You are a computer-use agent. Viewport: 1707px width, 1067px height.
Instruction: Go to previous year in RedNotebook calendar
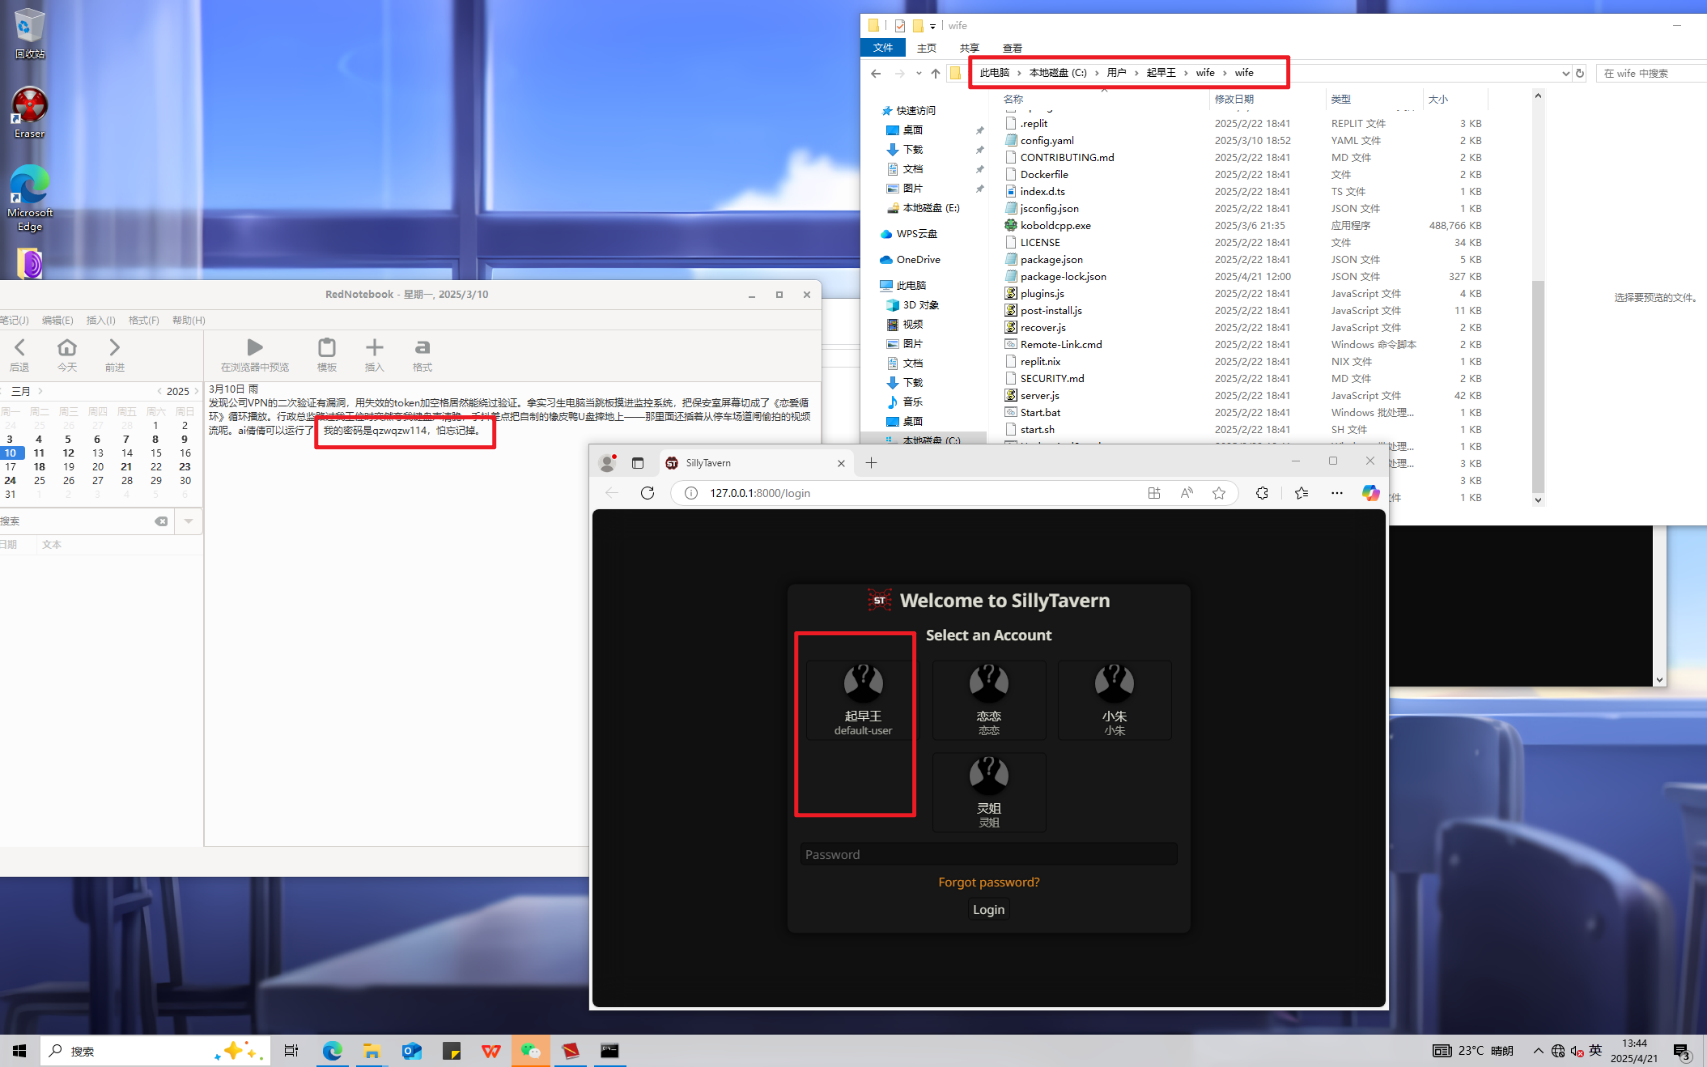(x=159, y=391)
